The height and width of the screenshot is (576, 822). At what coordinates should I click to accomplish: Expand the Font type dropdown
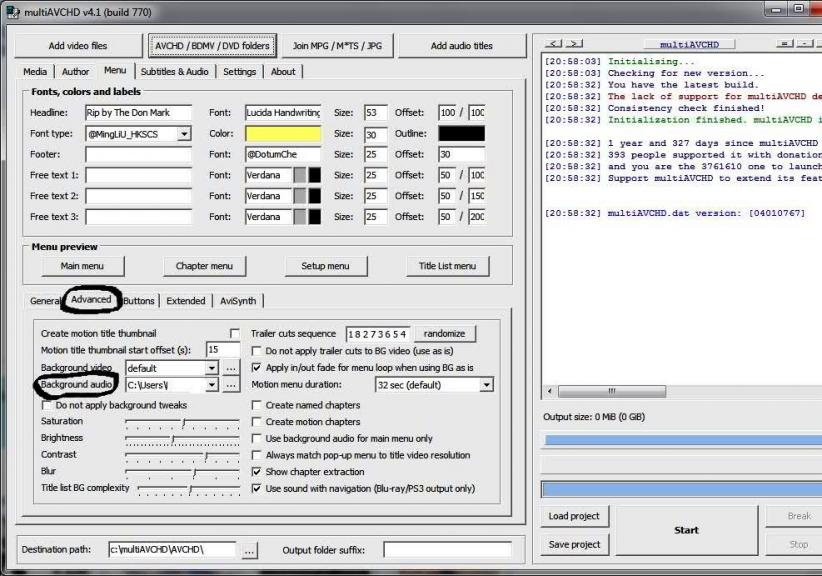tap(184, 133)
